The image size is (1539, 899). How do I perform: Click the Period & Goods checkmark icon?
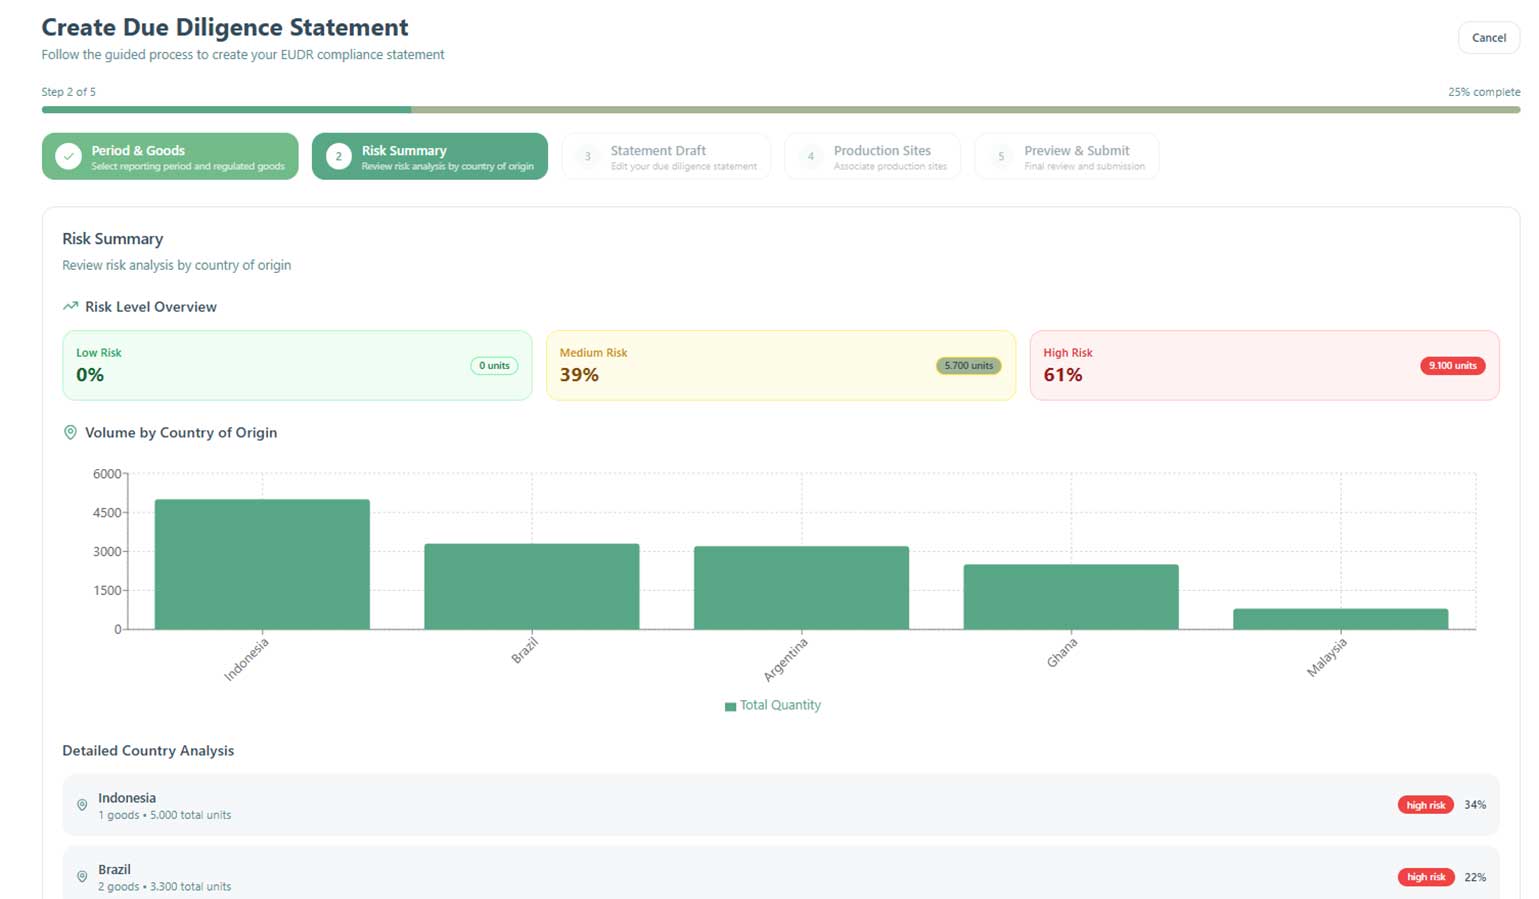pos(68,157)
